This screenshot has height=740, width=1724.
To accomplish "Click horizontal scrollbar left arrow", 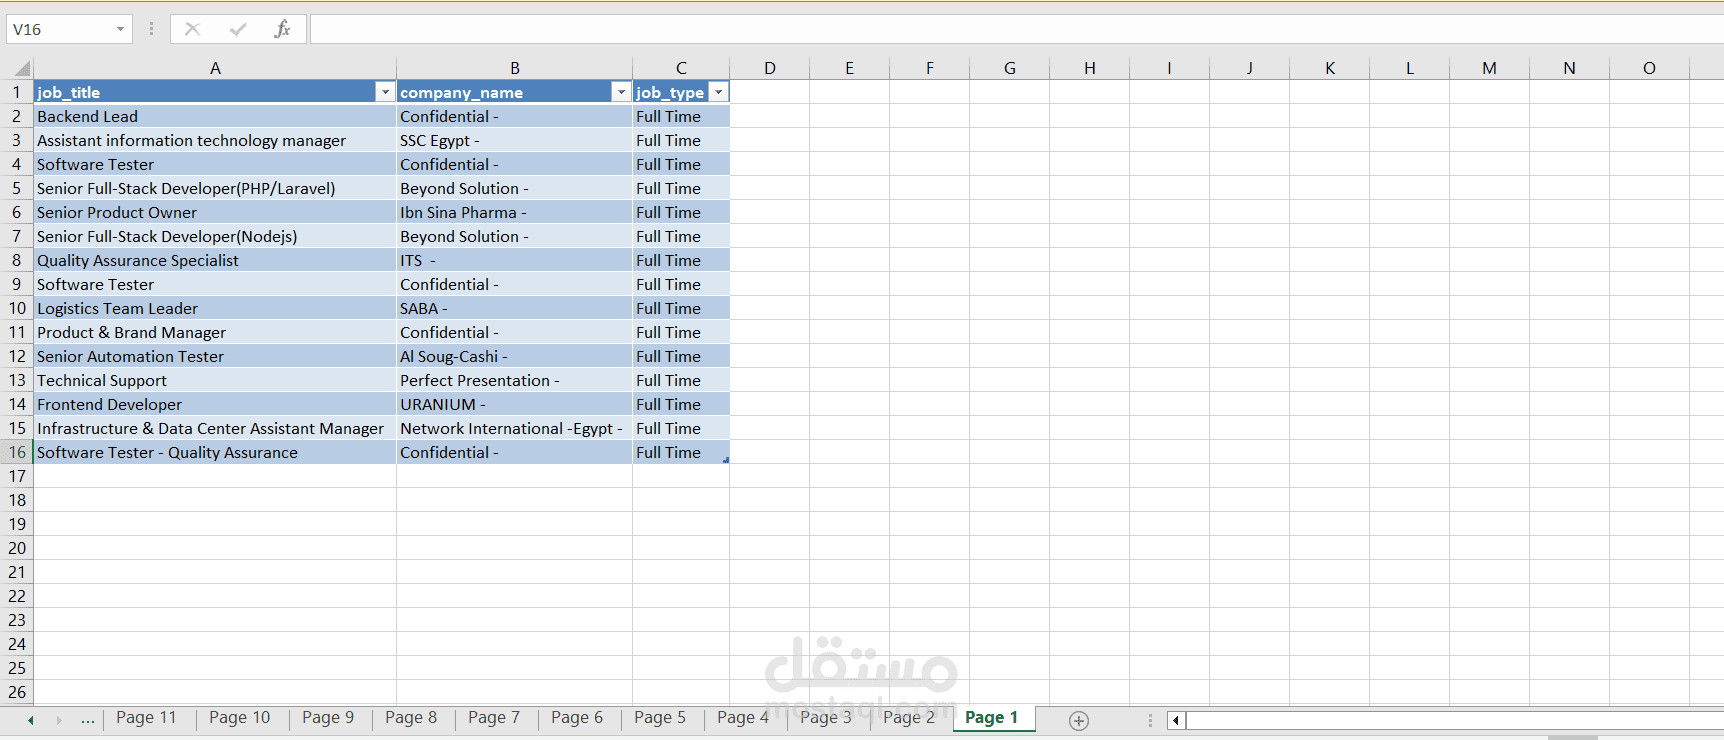I will click(x=1176, y=720).
